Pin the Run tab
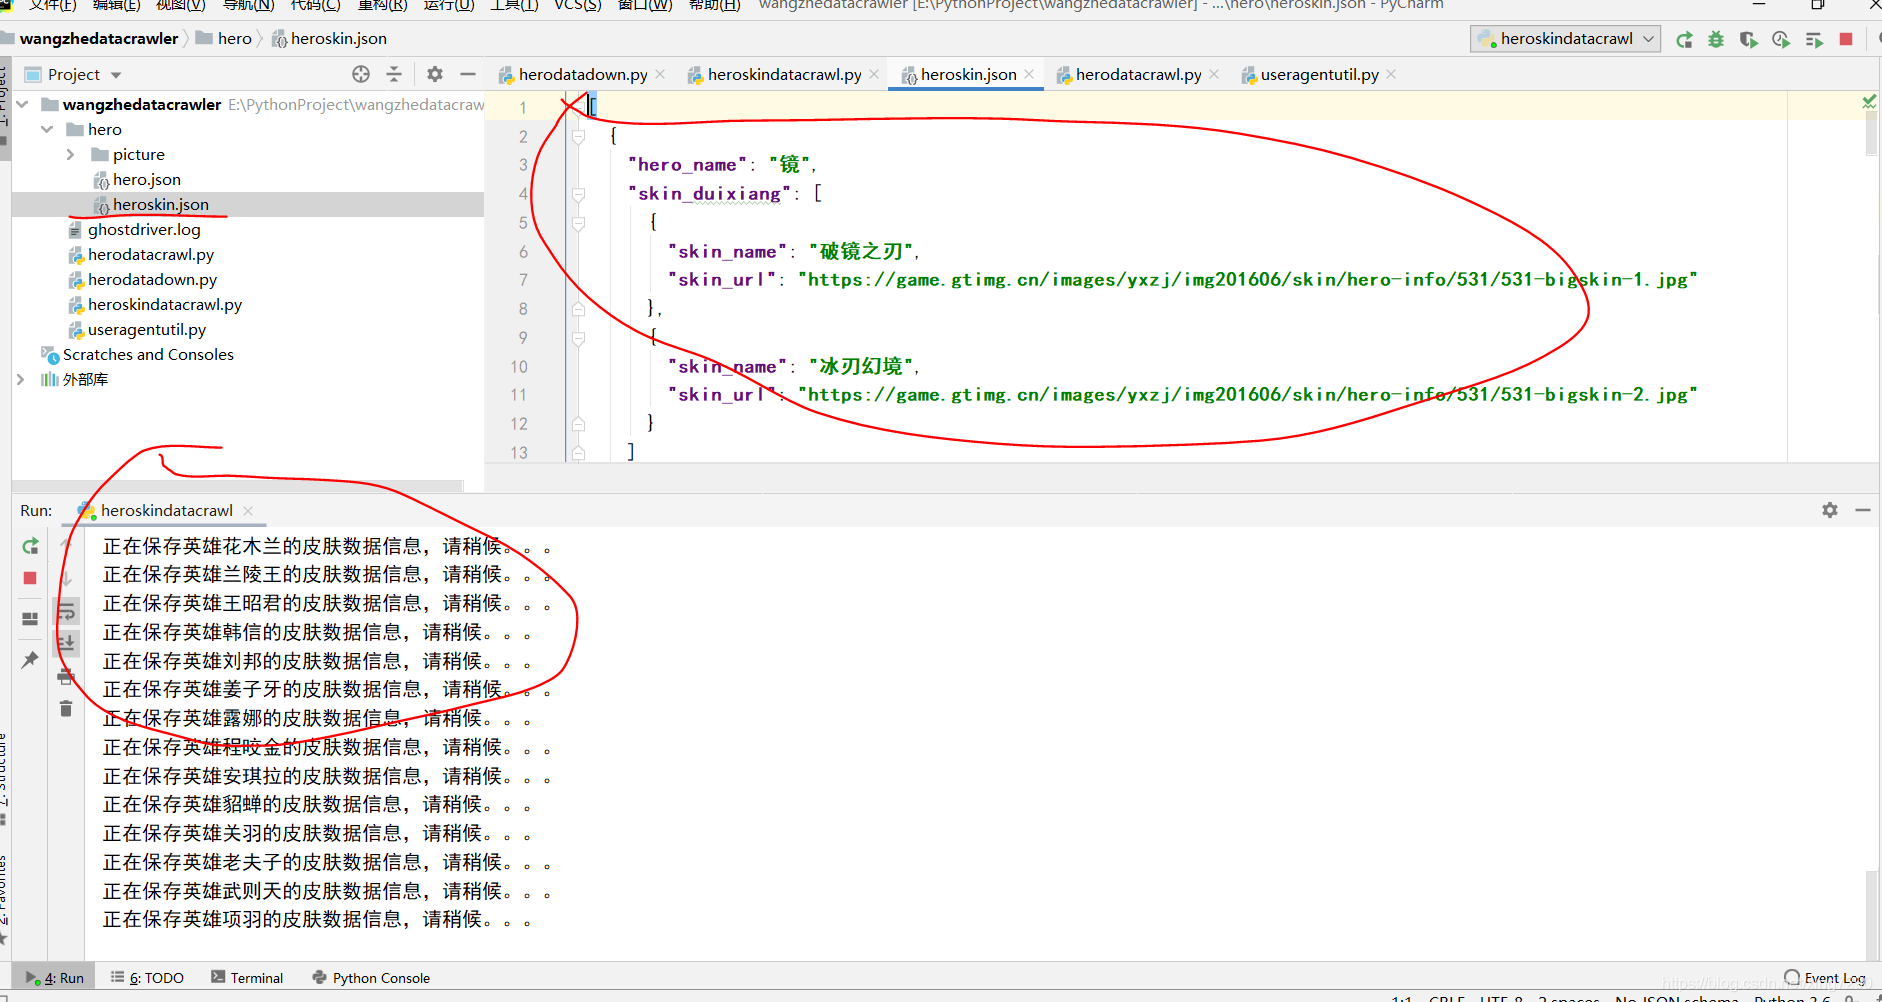 30,659
